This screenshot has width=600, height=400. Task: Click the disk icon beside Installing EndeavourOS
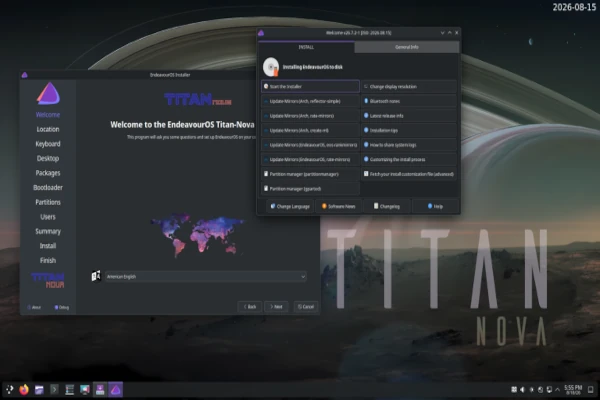(271, 67)
